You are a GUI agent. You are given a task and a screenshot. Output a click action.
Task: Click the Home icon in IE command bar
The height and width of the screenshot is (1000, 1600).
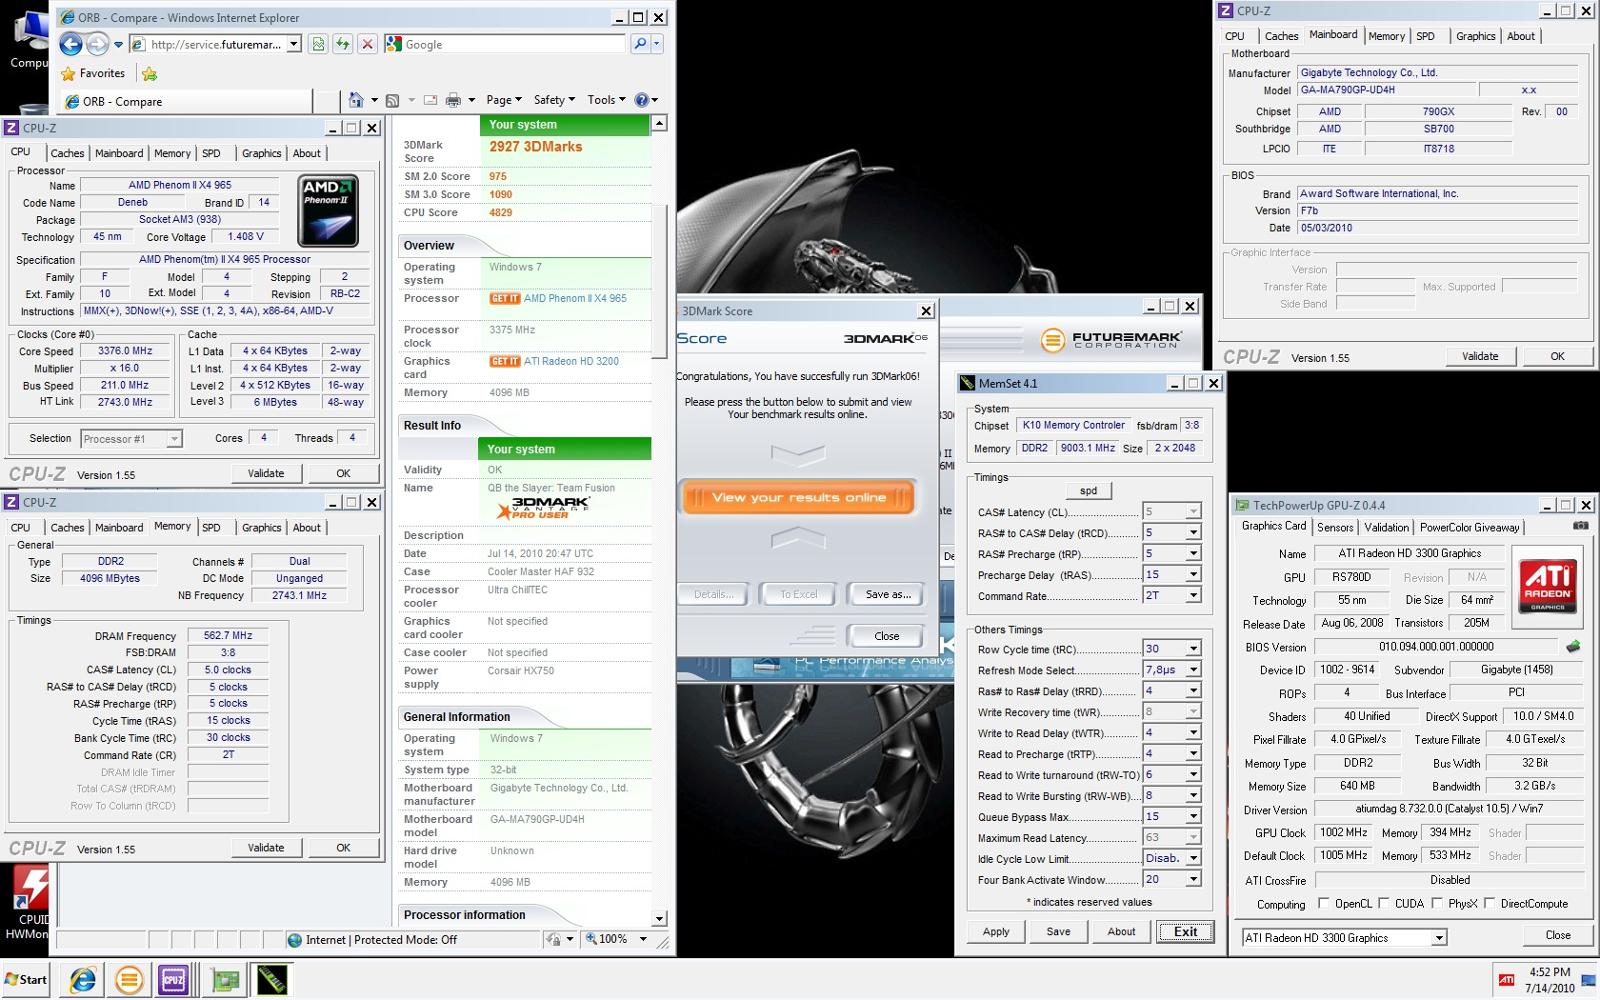(x=356, y=100)
